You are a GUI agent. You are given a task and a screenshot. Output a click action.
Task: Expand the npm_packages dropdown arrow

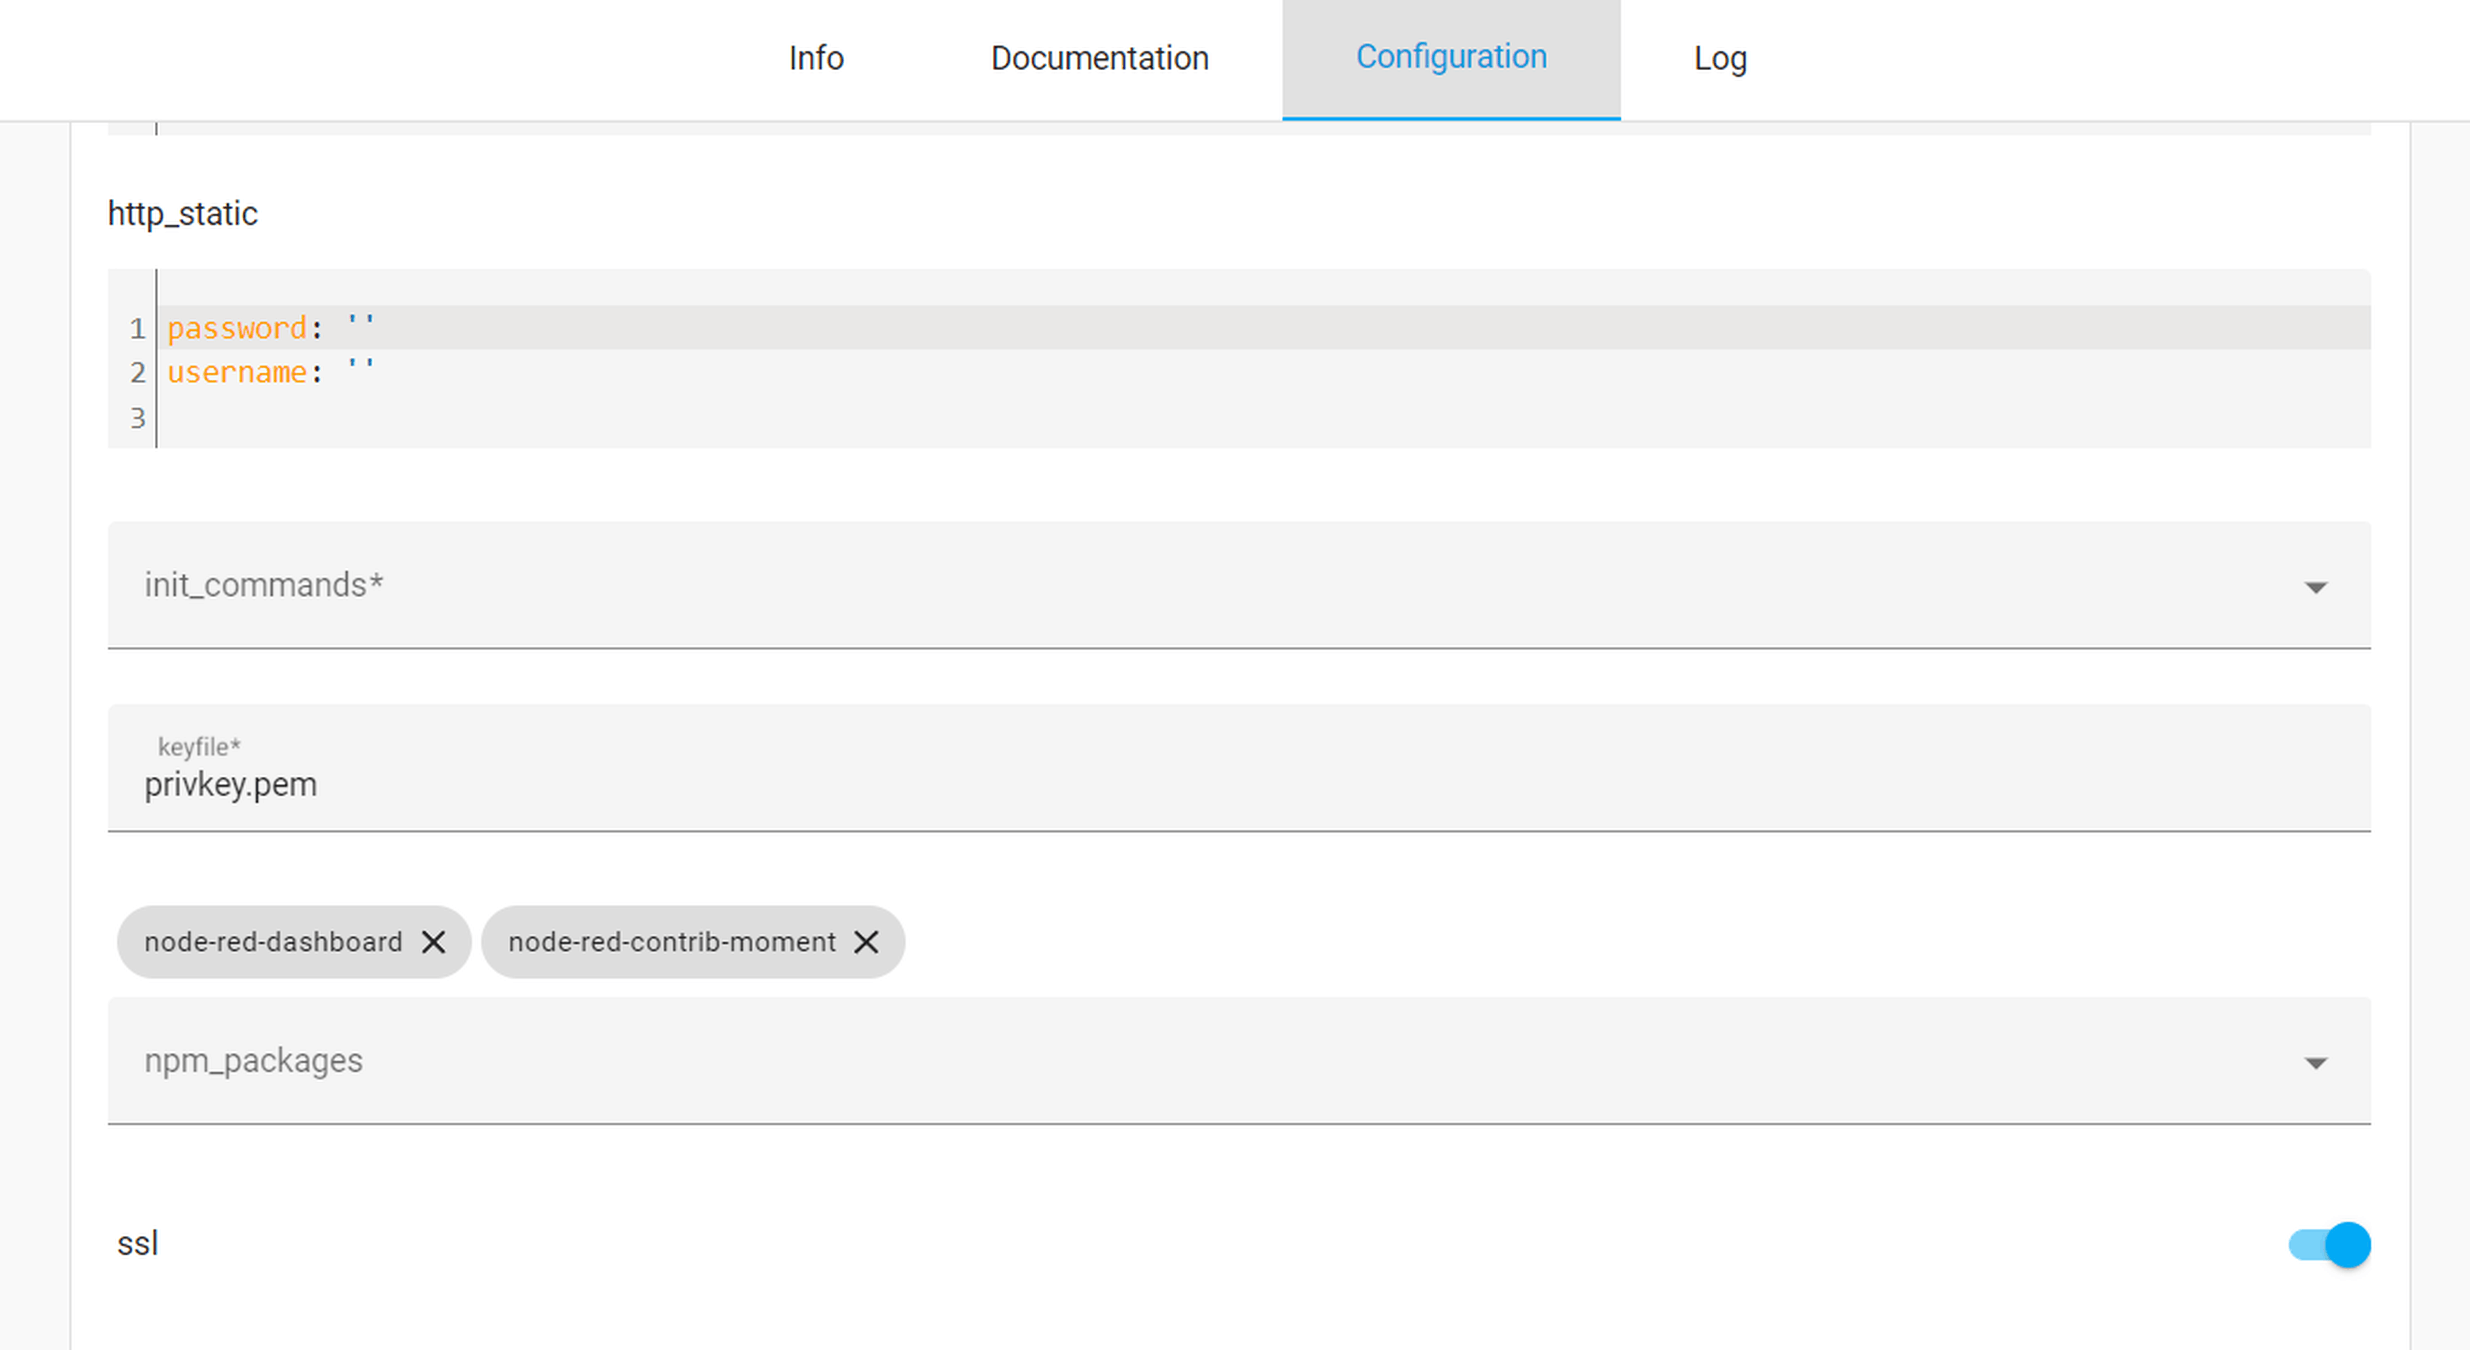pyautogui.click(x=2315, y=1062)
